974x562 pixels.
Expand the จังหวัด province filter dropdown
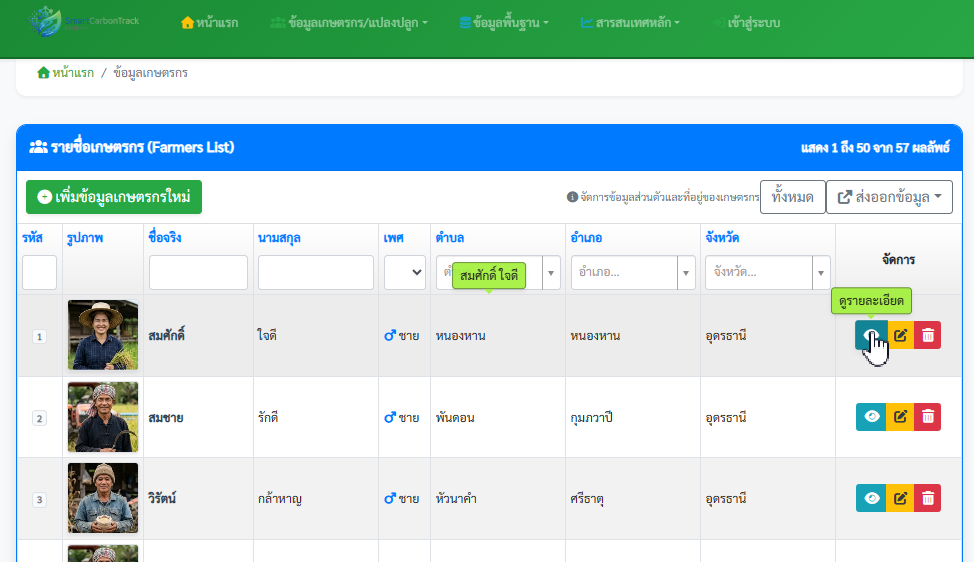coord(768,272)
